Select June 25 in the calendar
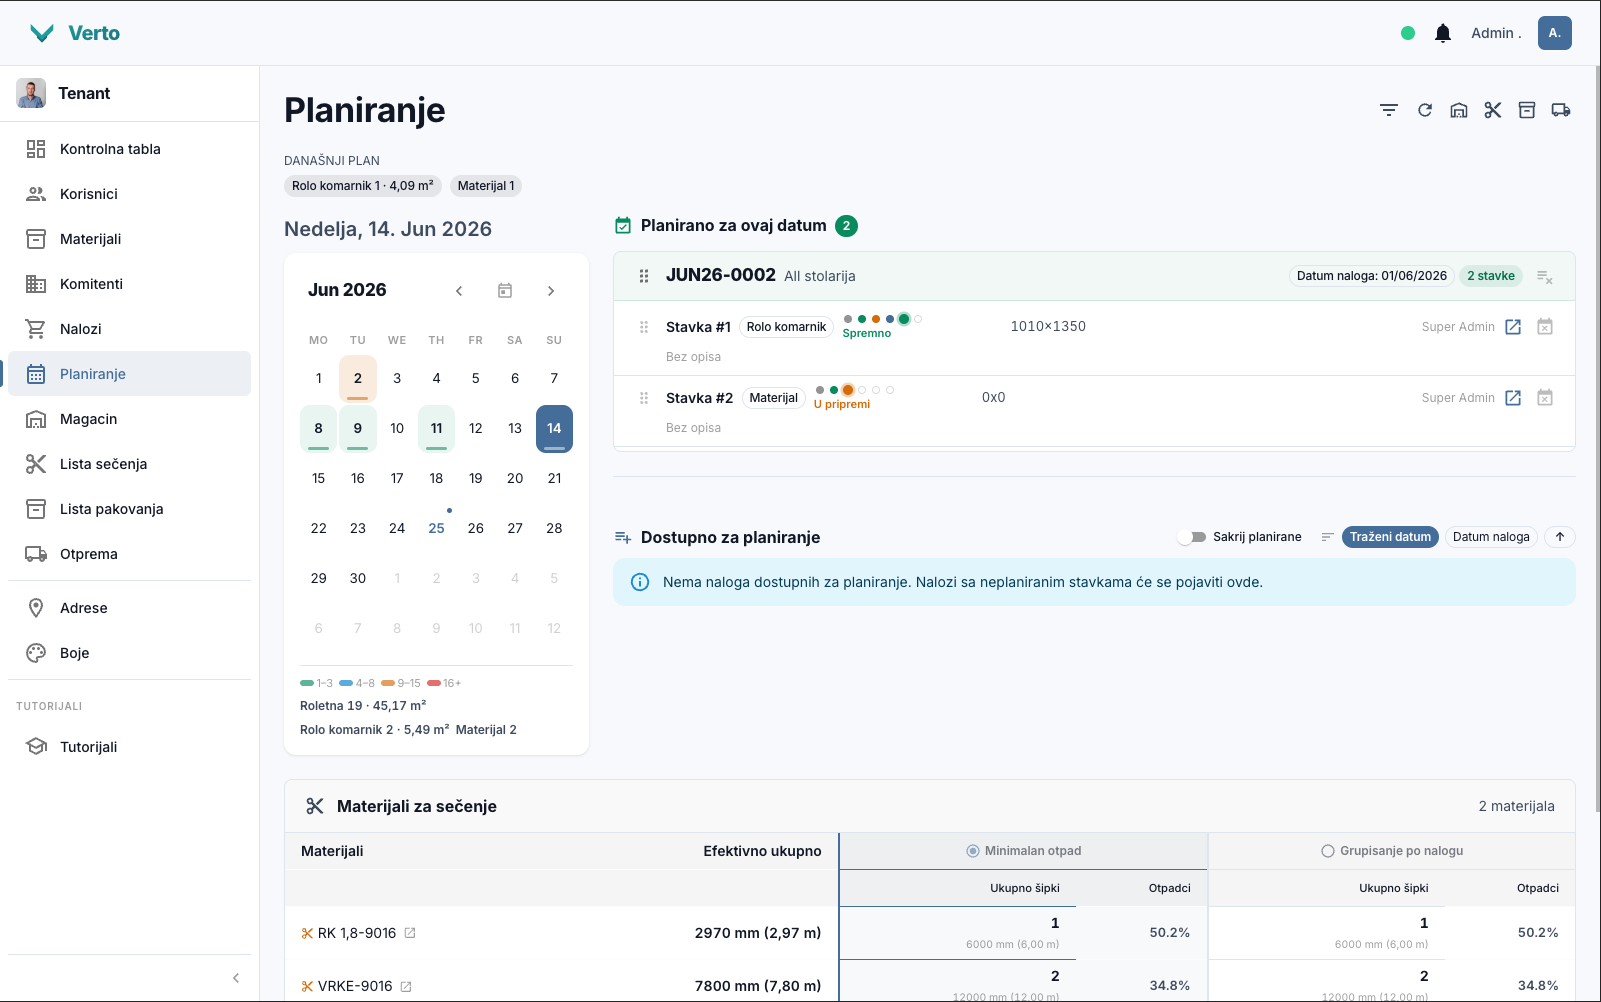The image size is (1601, 1002). [436, 528]
